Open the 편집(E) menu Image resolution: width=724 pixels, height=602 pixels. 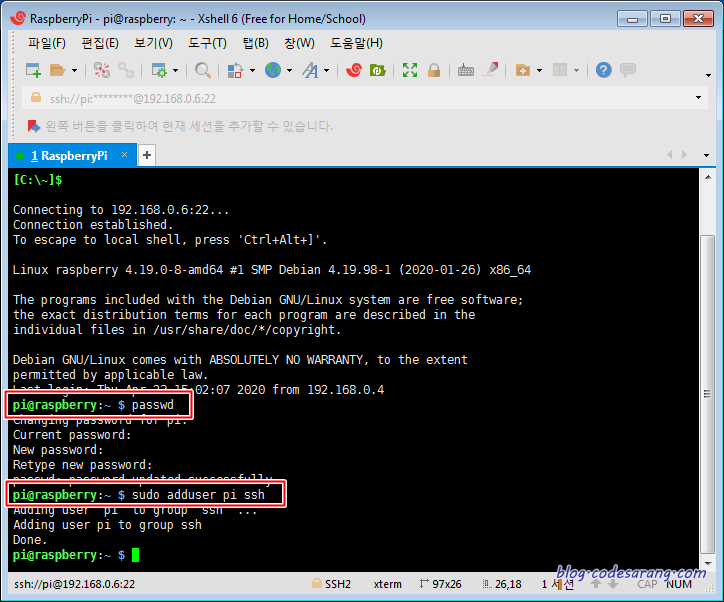point(100,43)
